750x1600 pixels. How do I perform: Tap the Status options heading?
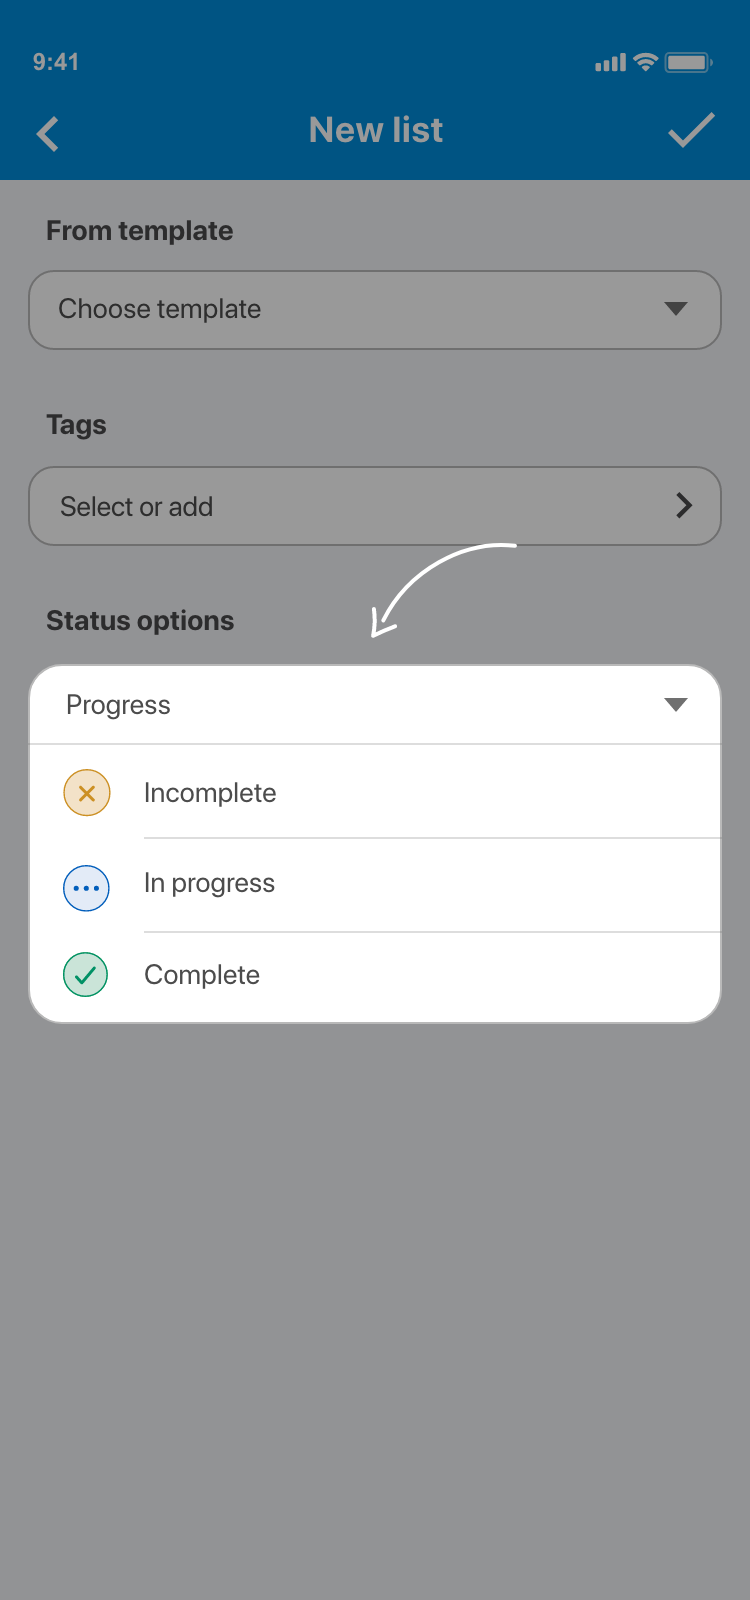coord(140,621)
